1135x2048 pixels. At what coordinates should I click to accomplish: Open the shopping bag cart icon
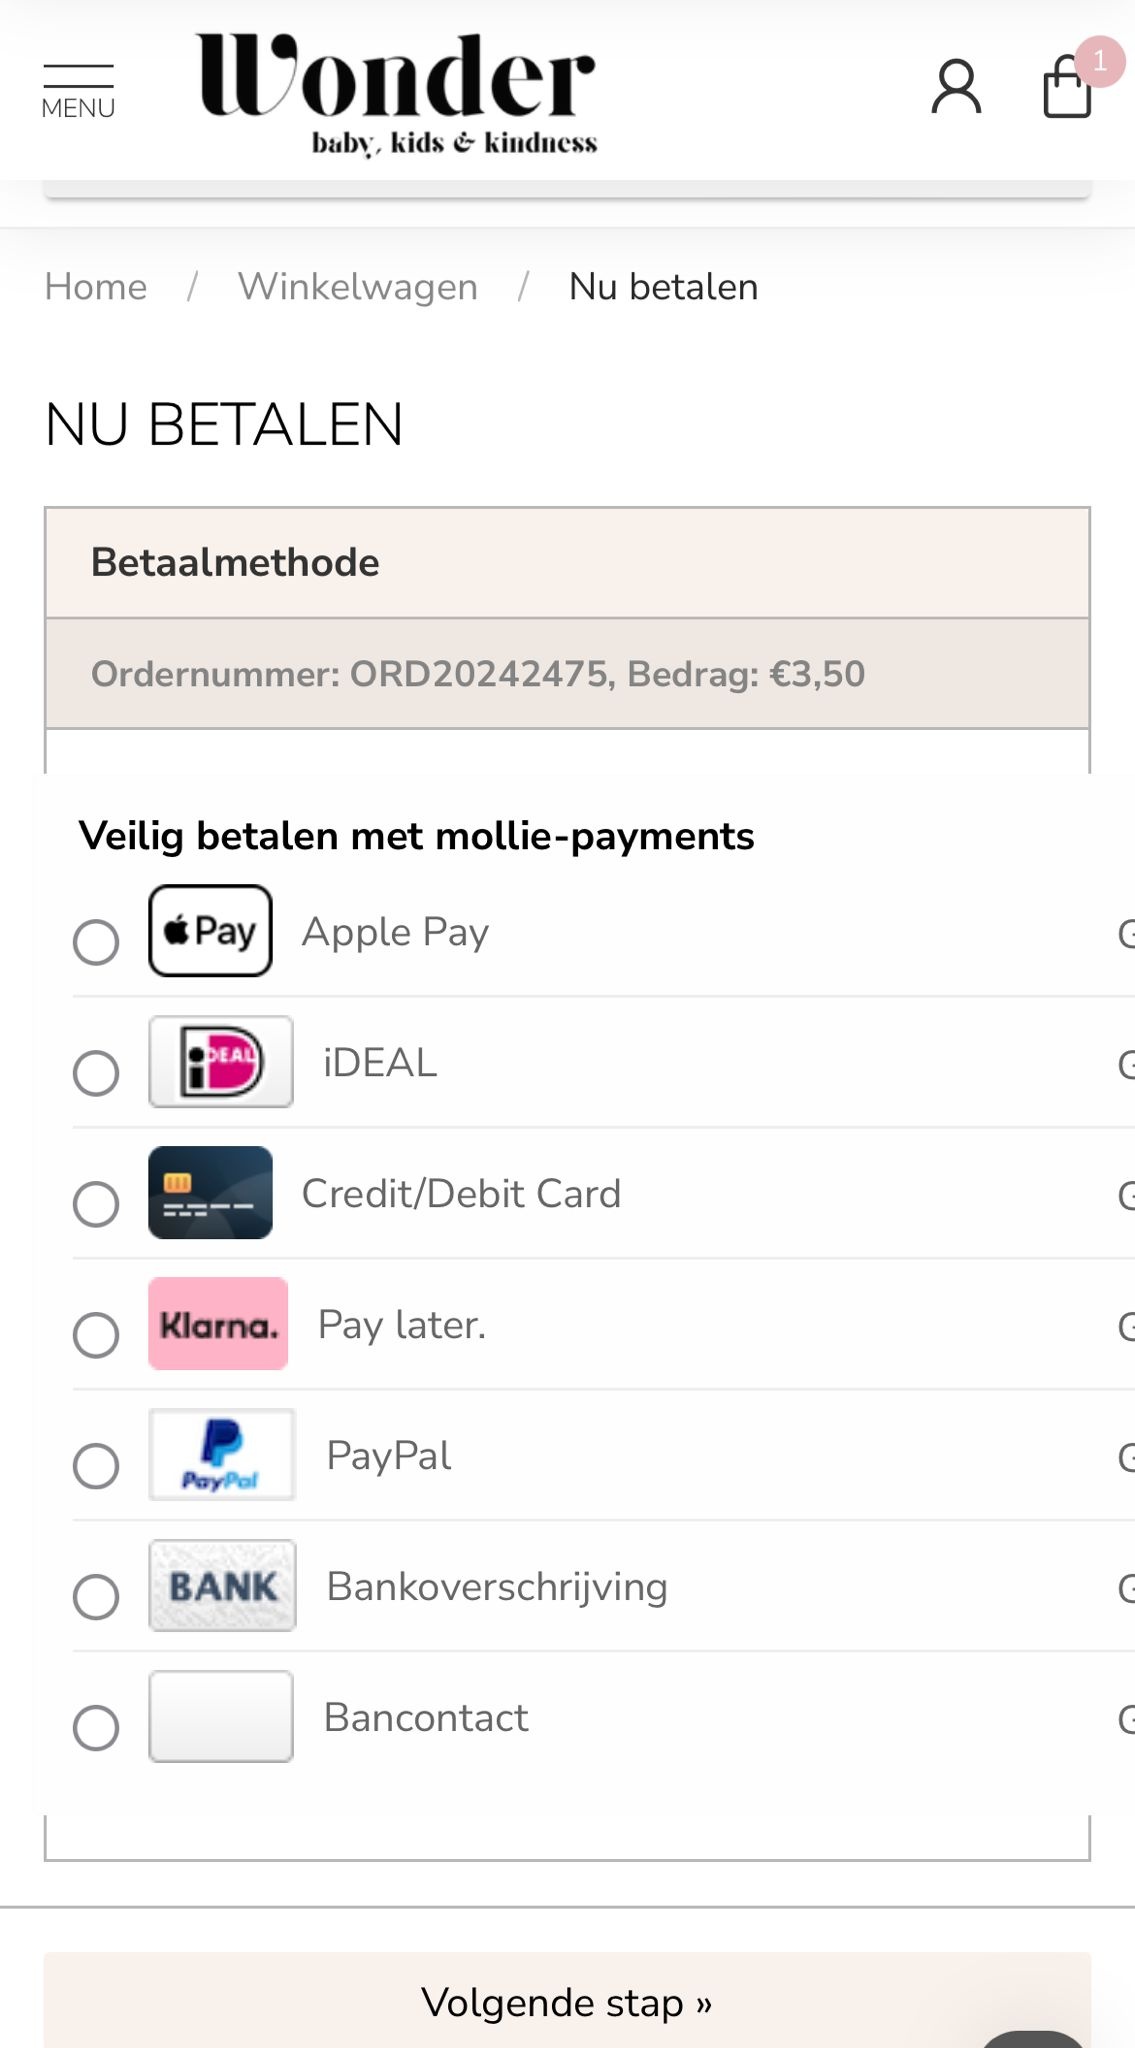(1069, 86)
